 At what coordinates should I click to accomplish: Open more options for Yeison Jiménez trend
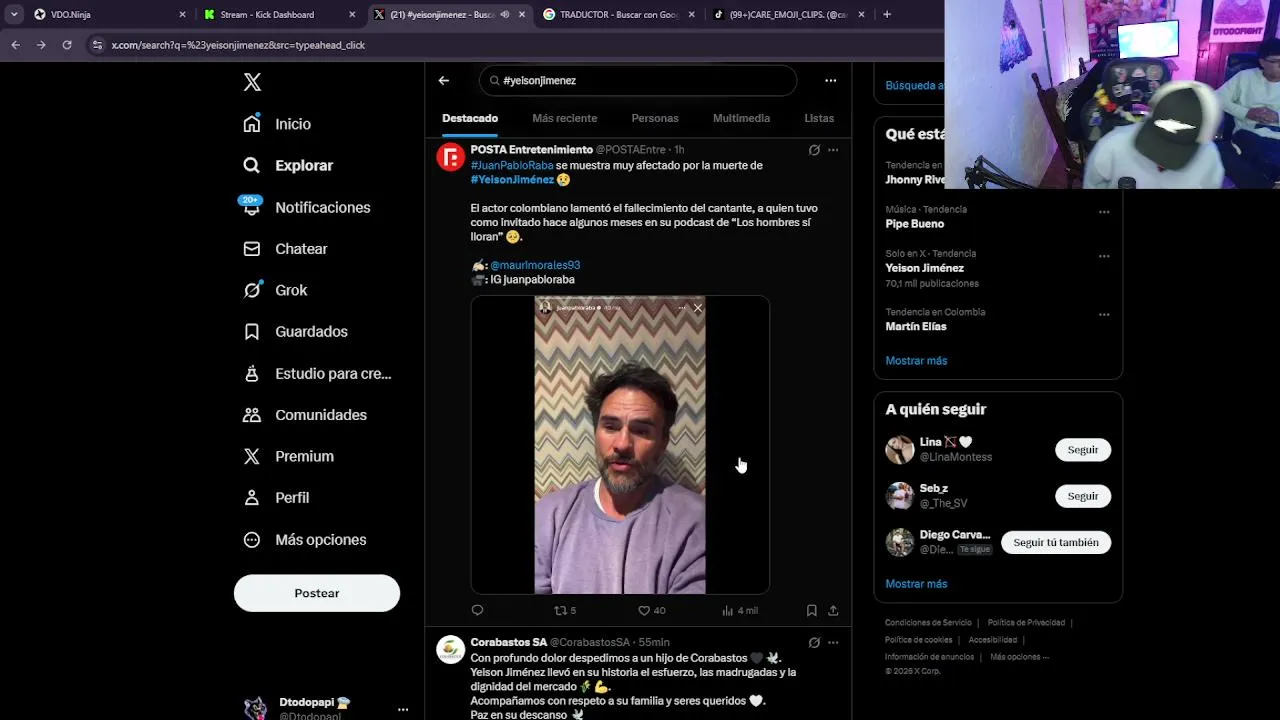1104,256
